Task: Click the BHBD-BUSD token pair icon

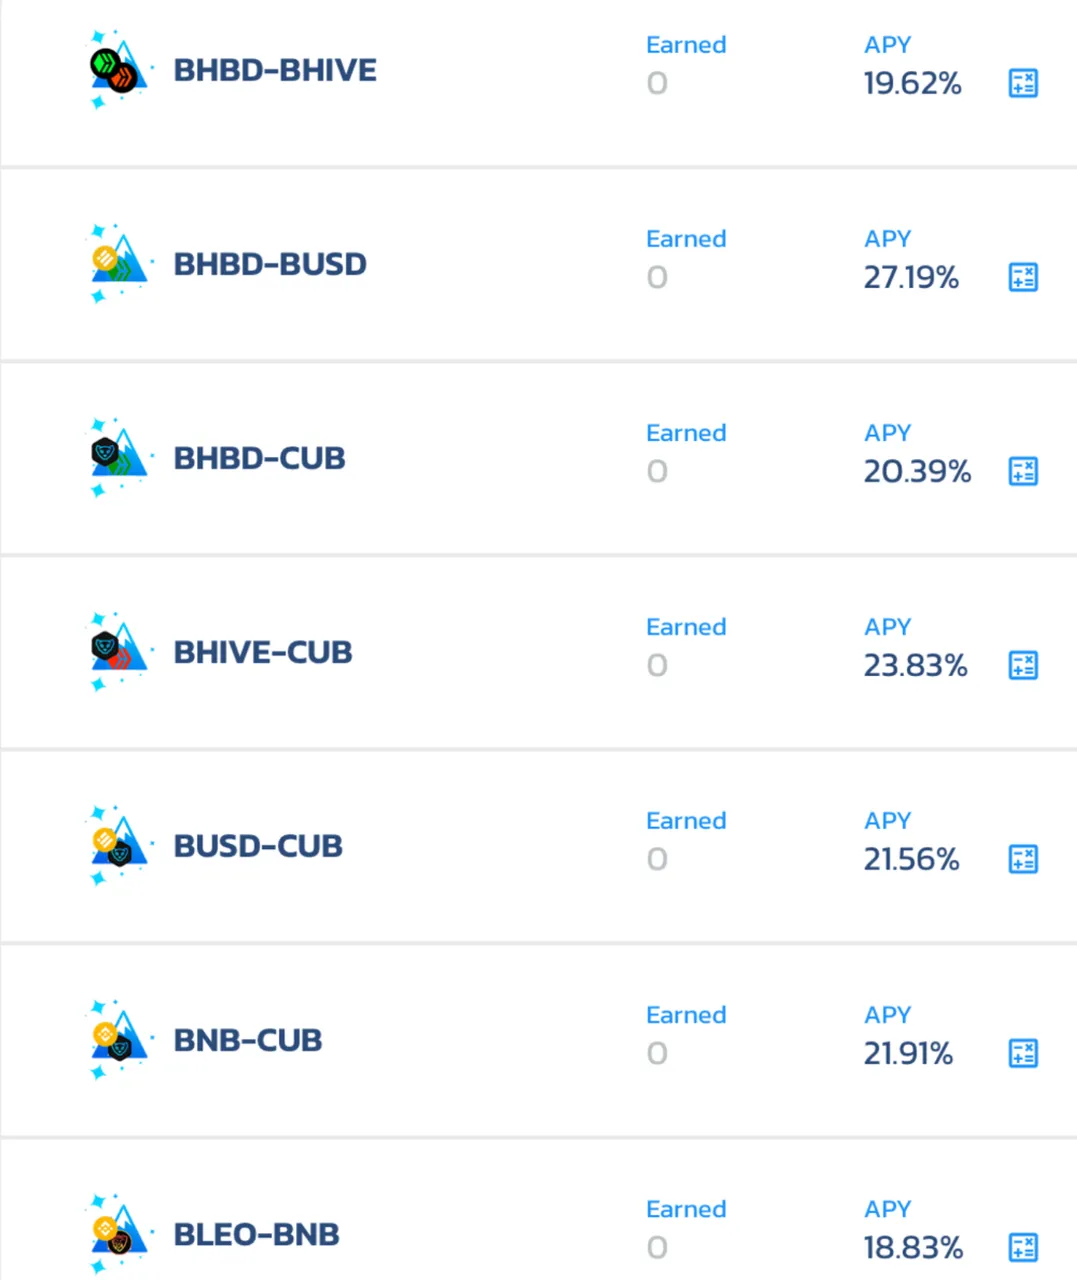Action: pyautogui.click(x=119, y=264)
